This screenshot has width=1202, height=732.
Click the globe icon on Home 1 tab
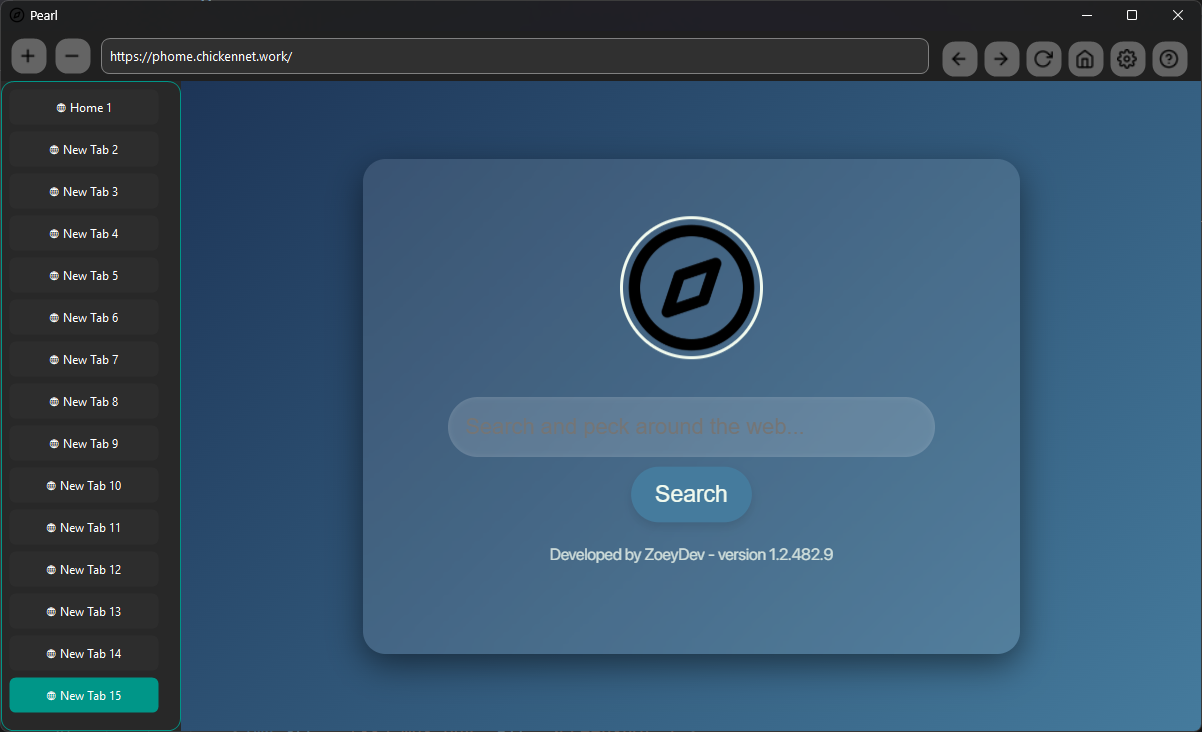click(x=63, y=107)
